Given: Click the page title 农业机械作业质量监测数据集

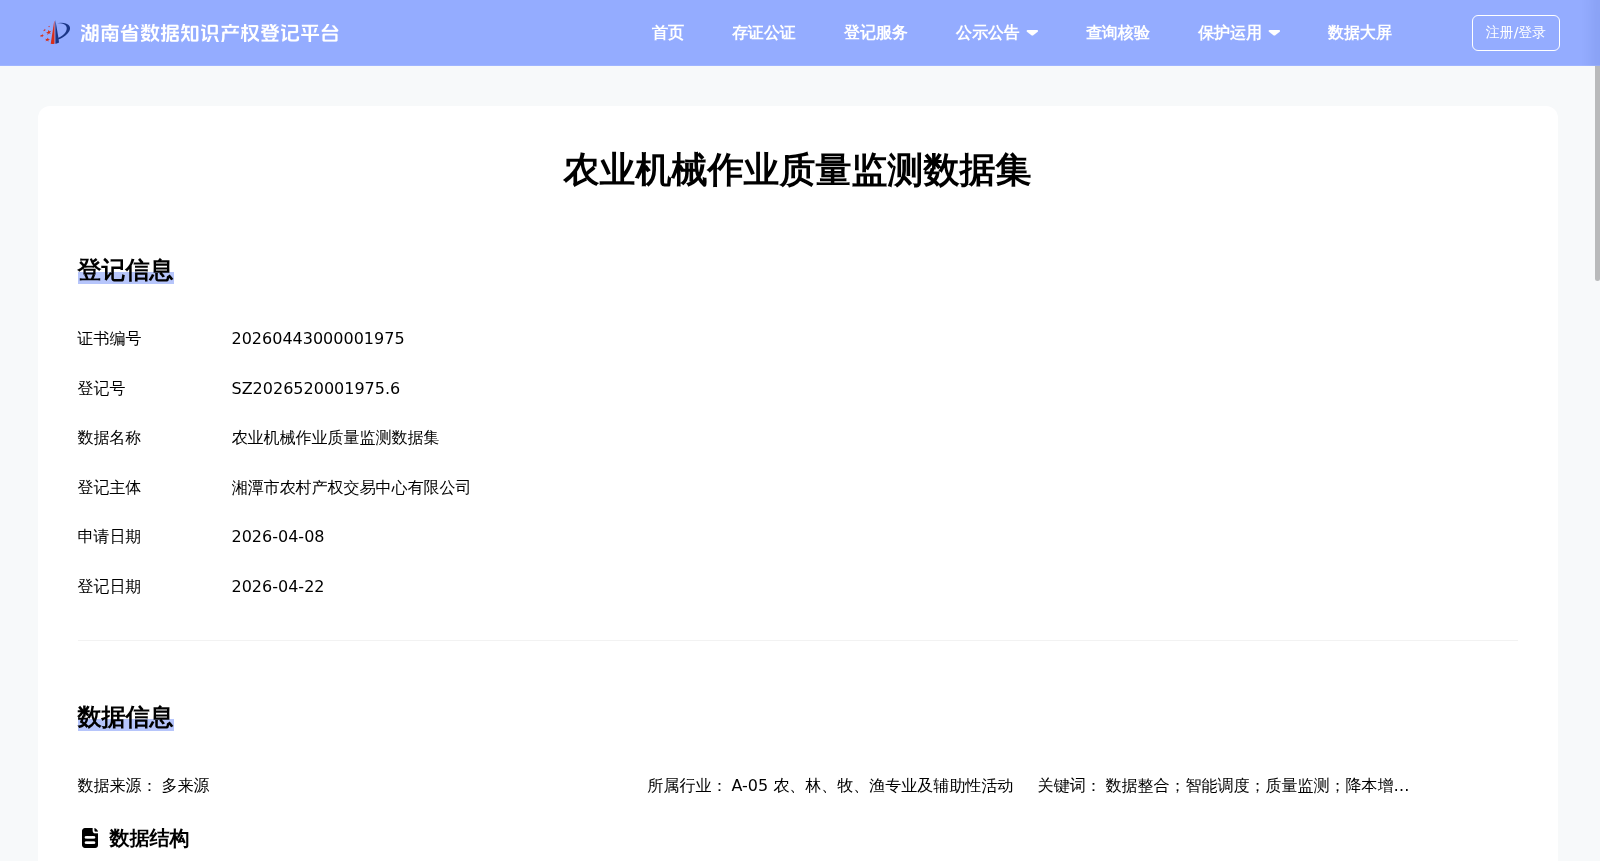Looking at the screenshot, I should [797, 170].
